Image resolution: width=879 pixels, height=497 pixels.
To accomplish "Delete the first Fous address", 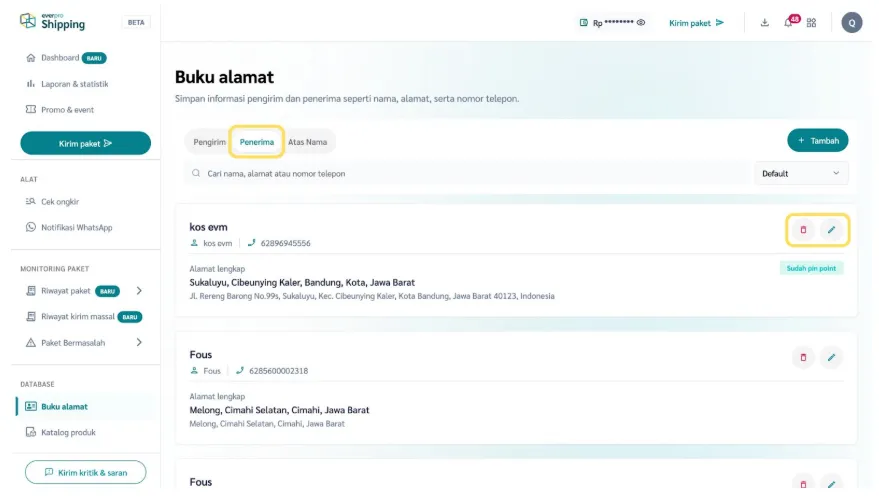I will pyautogui.click(x=803, y=357).
